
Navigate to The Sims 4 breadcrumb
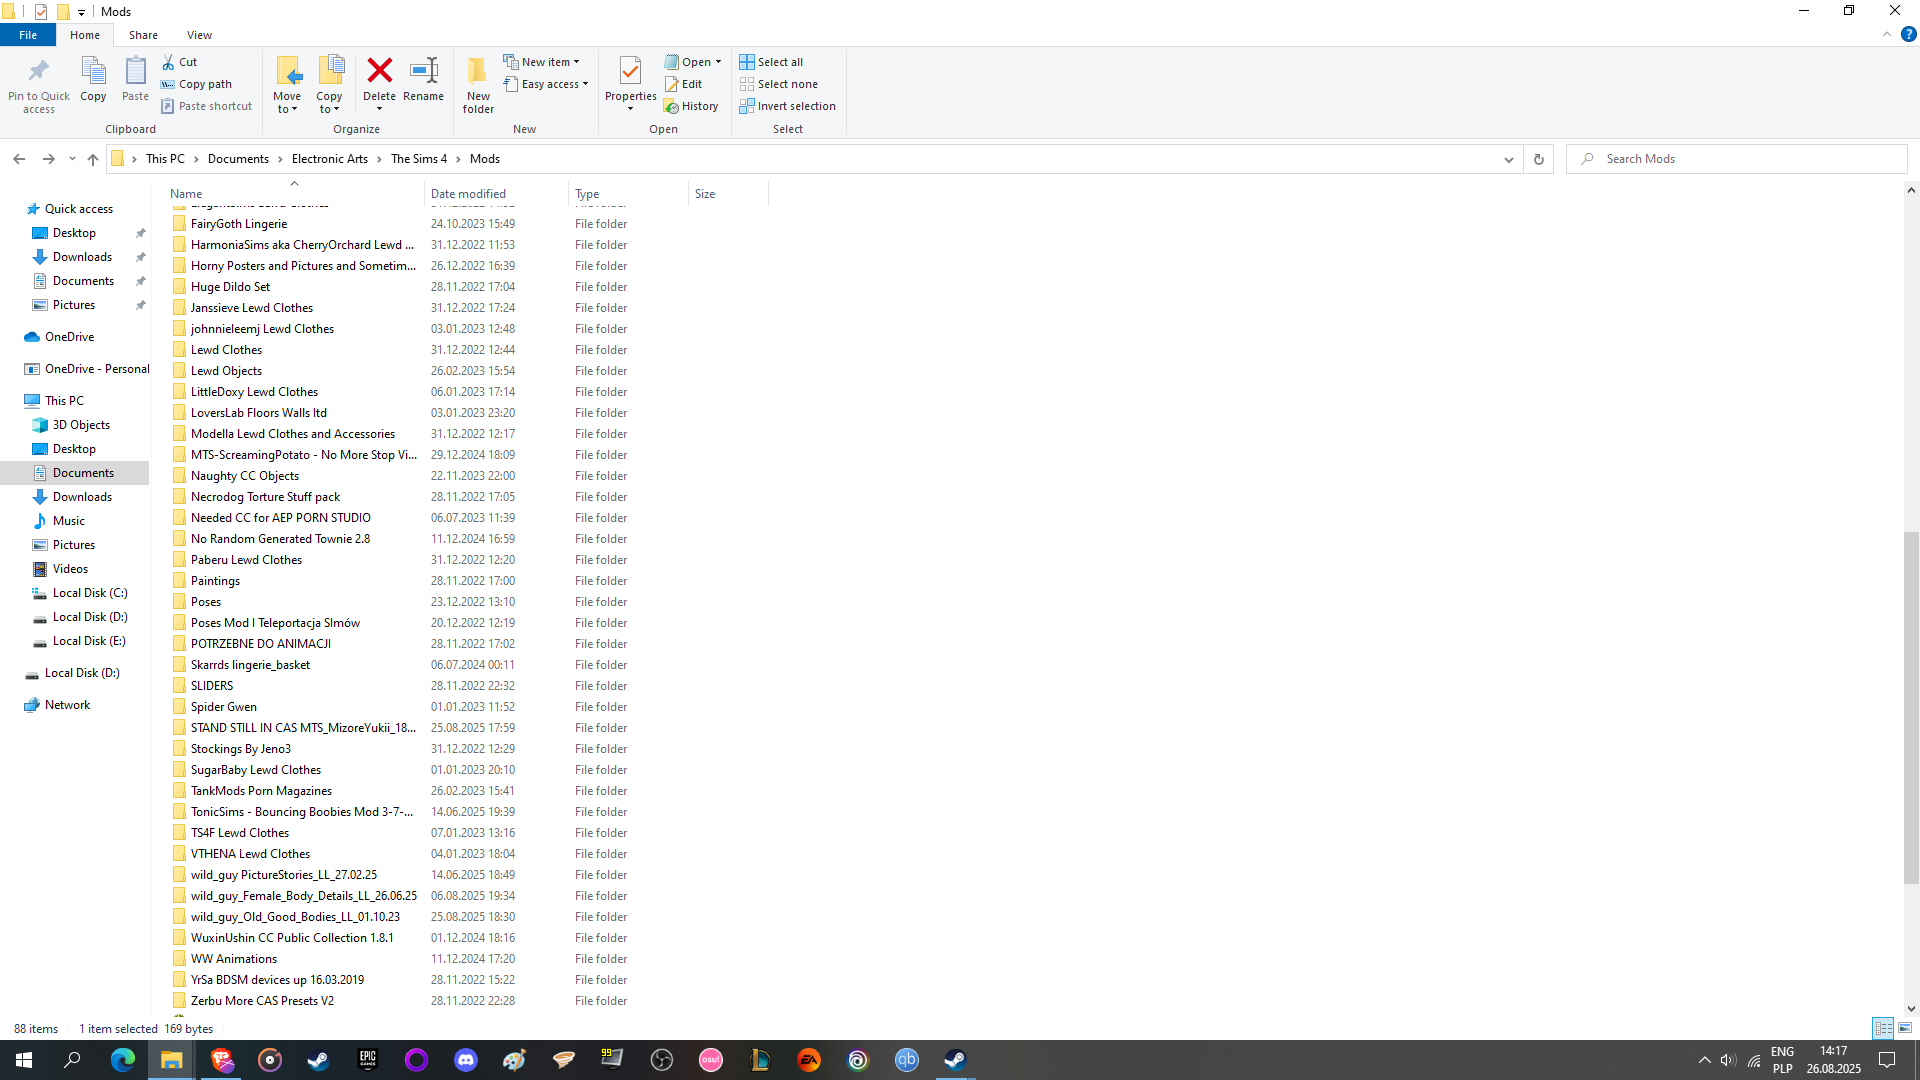pyautogui.click(x=419, y=159)
